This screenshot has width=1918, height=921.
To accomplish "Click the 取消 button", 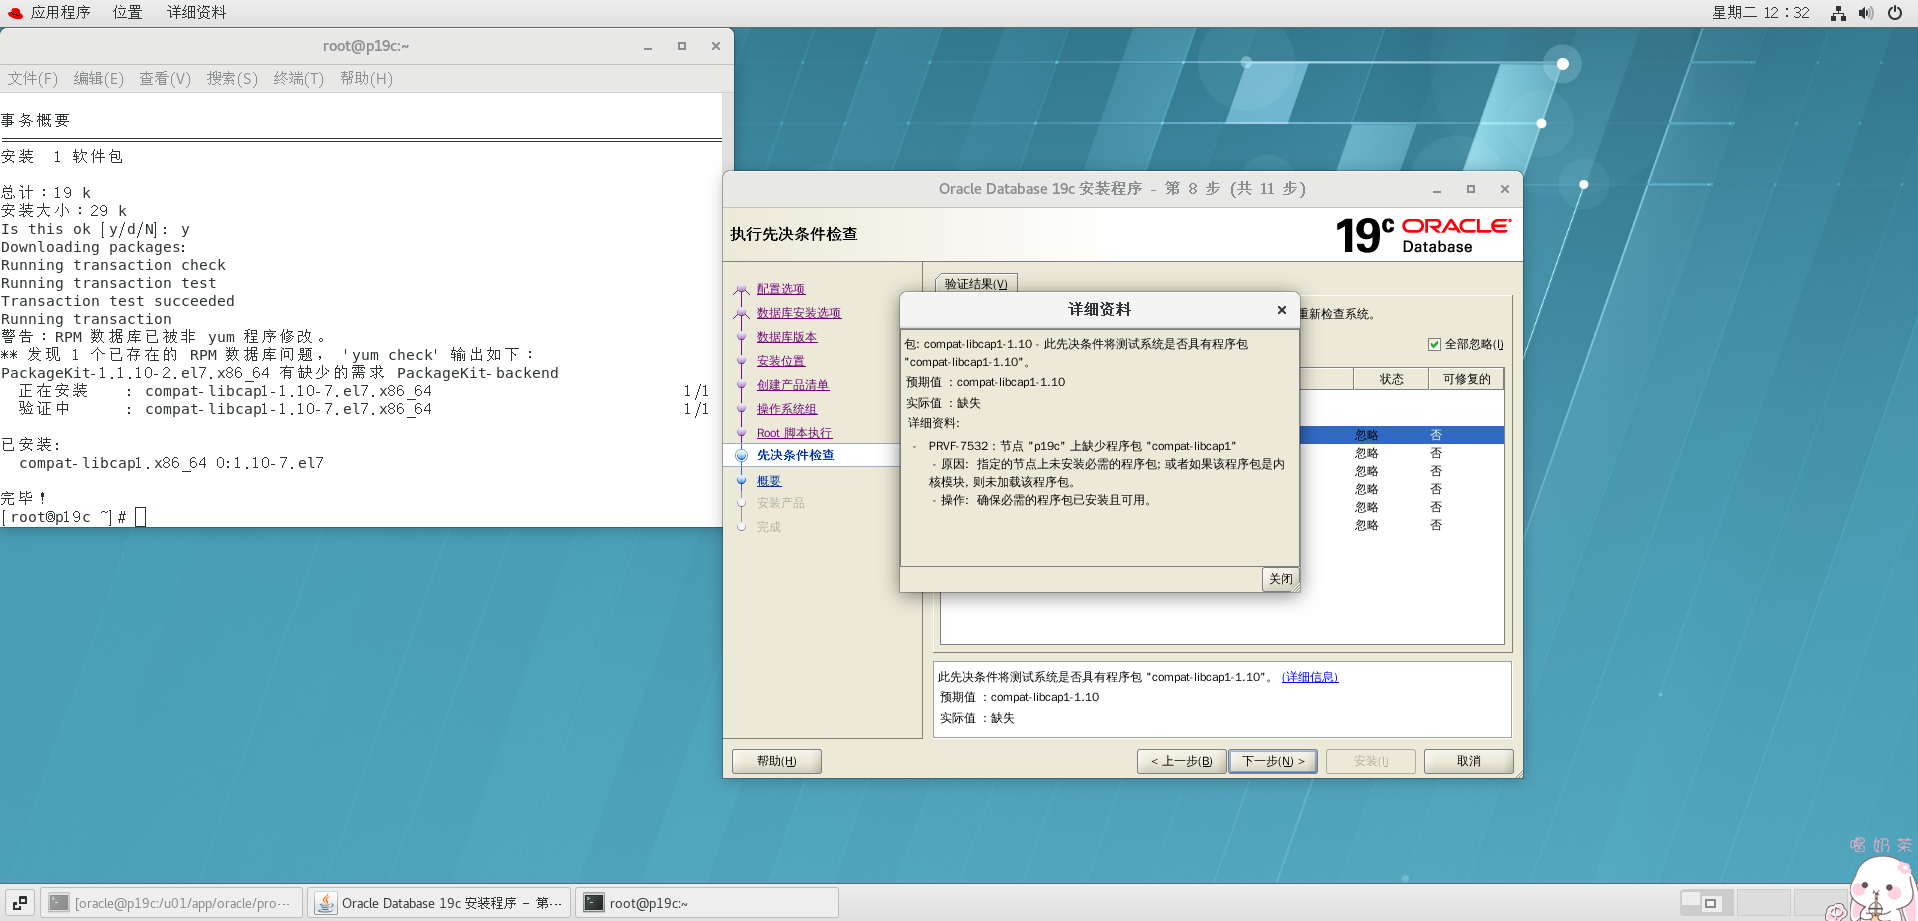I will [1469, 761].
